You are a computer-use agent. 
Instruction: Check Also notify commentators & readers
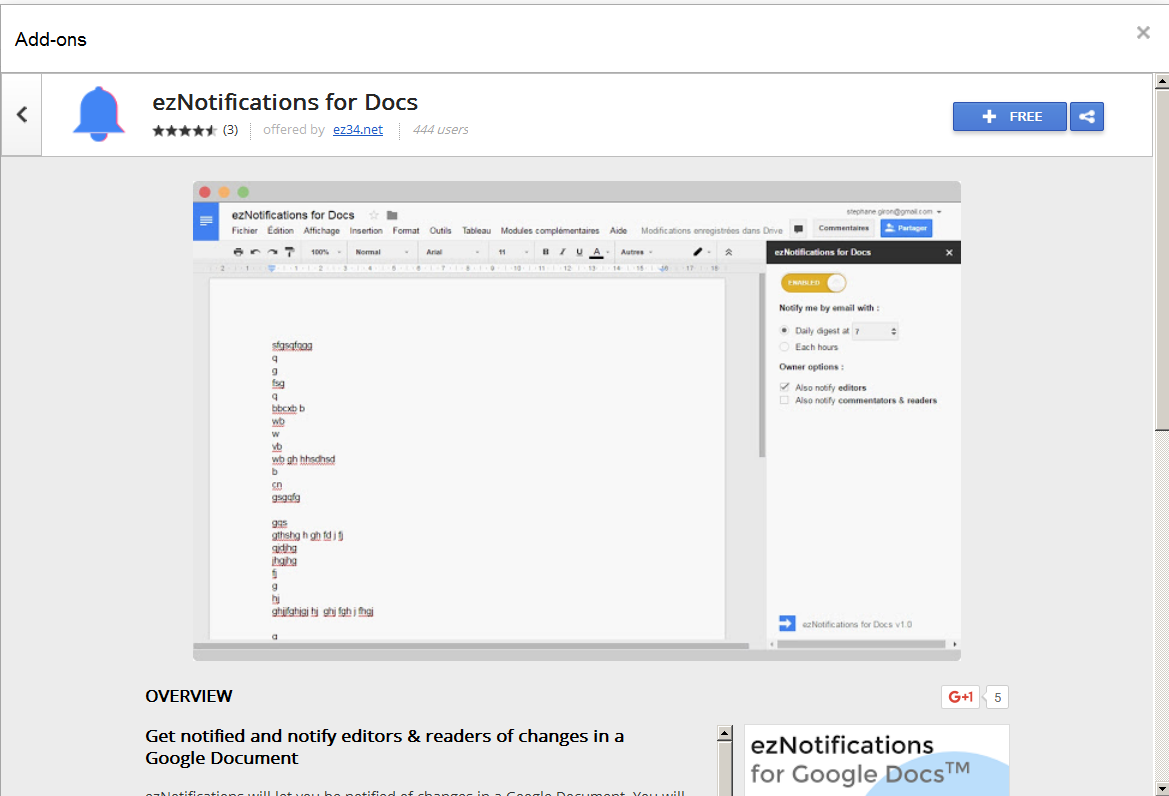click(x=784, y=400)
